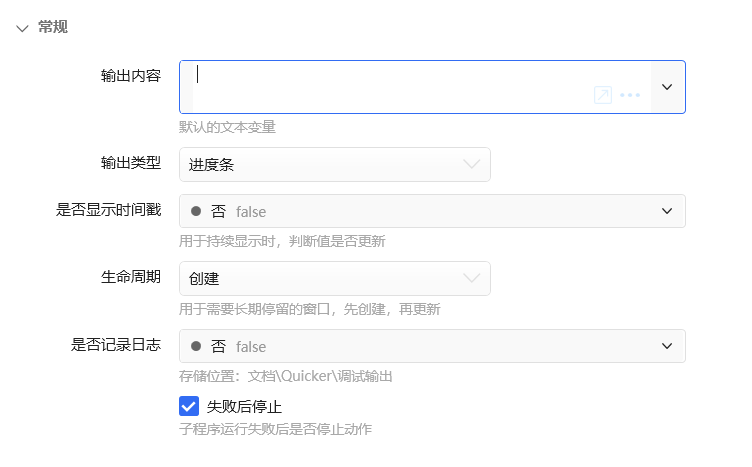Click the chevron in the 创建 dropdown
Image resolution: width=752 pixels, height=467 pixels.
tap(471, 278)
